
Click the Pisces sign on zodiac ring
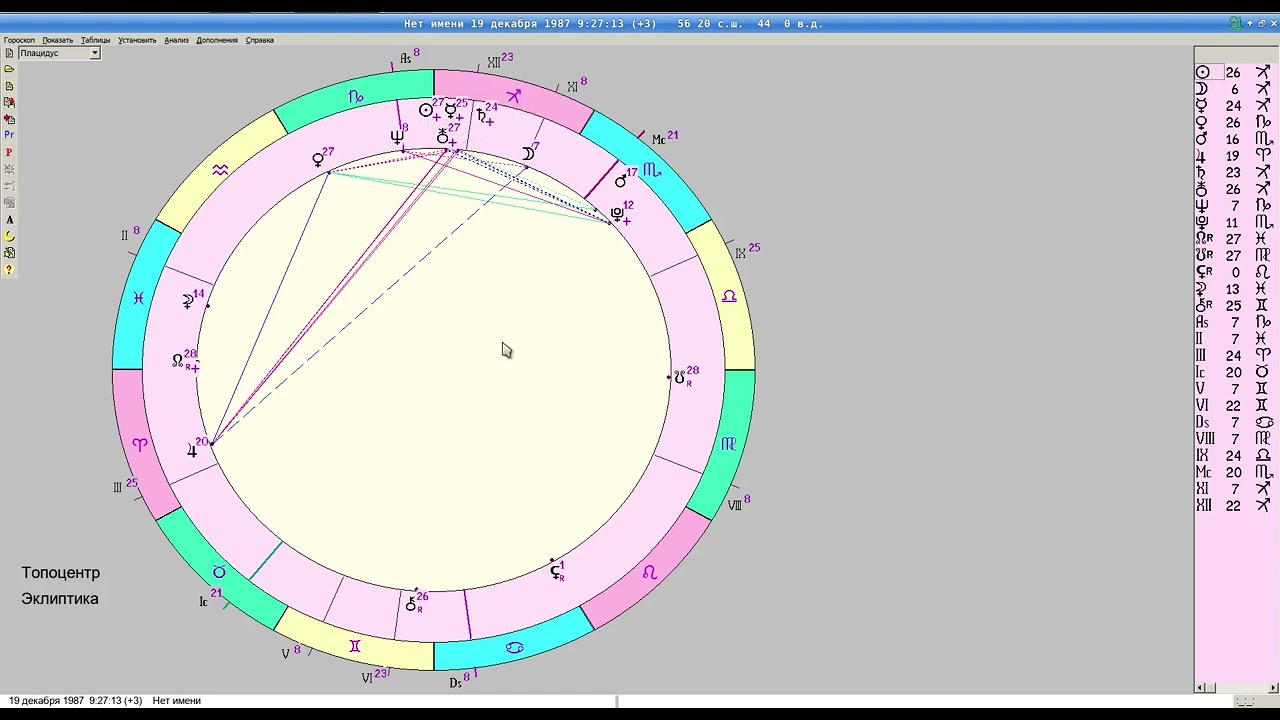click(138, 297)
